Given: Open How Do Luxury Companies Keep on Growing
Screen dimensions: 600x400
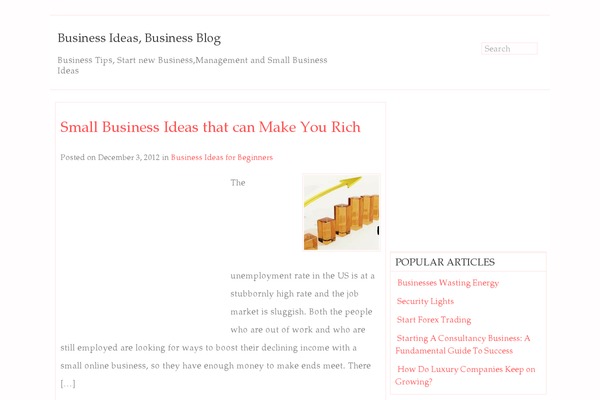Looking at the screenshot, I should pyautogui.click(x=465, y=376).
